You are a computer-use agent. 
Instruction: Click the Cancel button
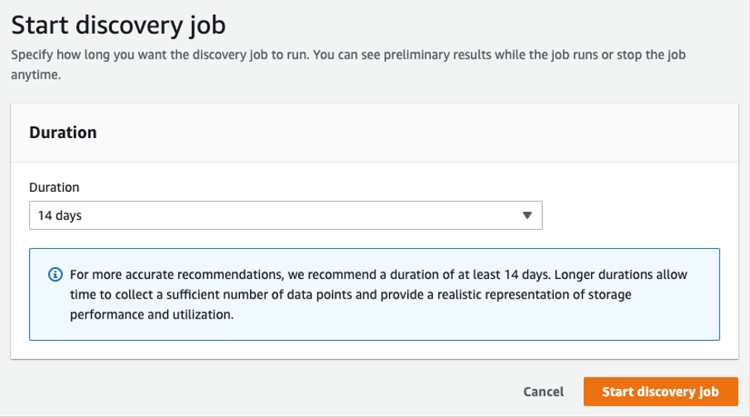point(543,392)
